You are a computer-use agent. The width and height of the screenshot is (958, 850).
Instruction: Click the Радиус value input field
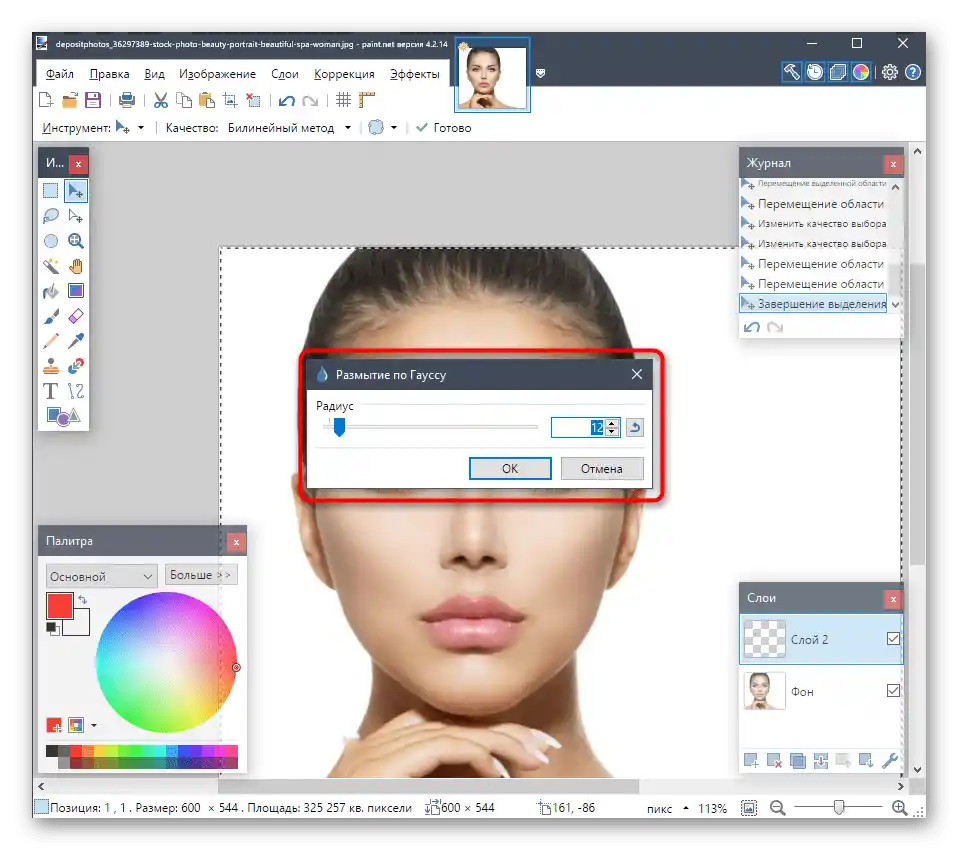click(x=578, y=427)
